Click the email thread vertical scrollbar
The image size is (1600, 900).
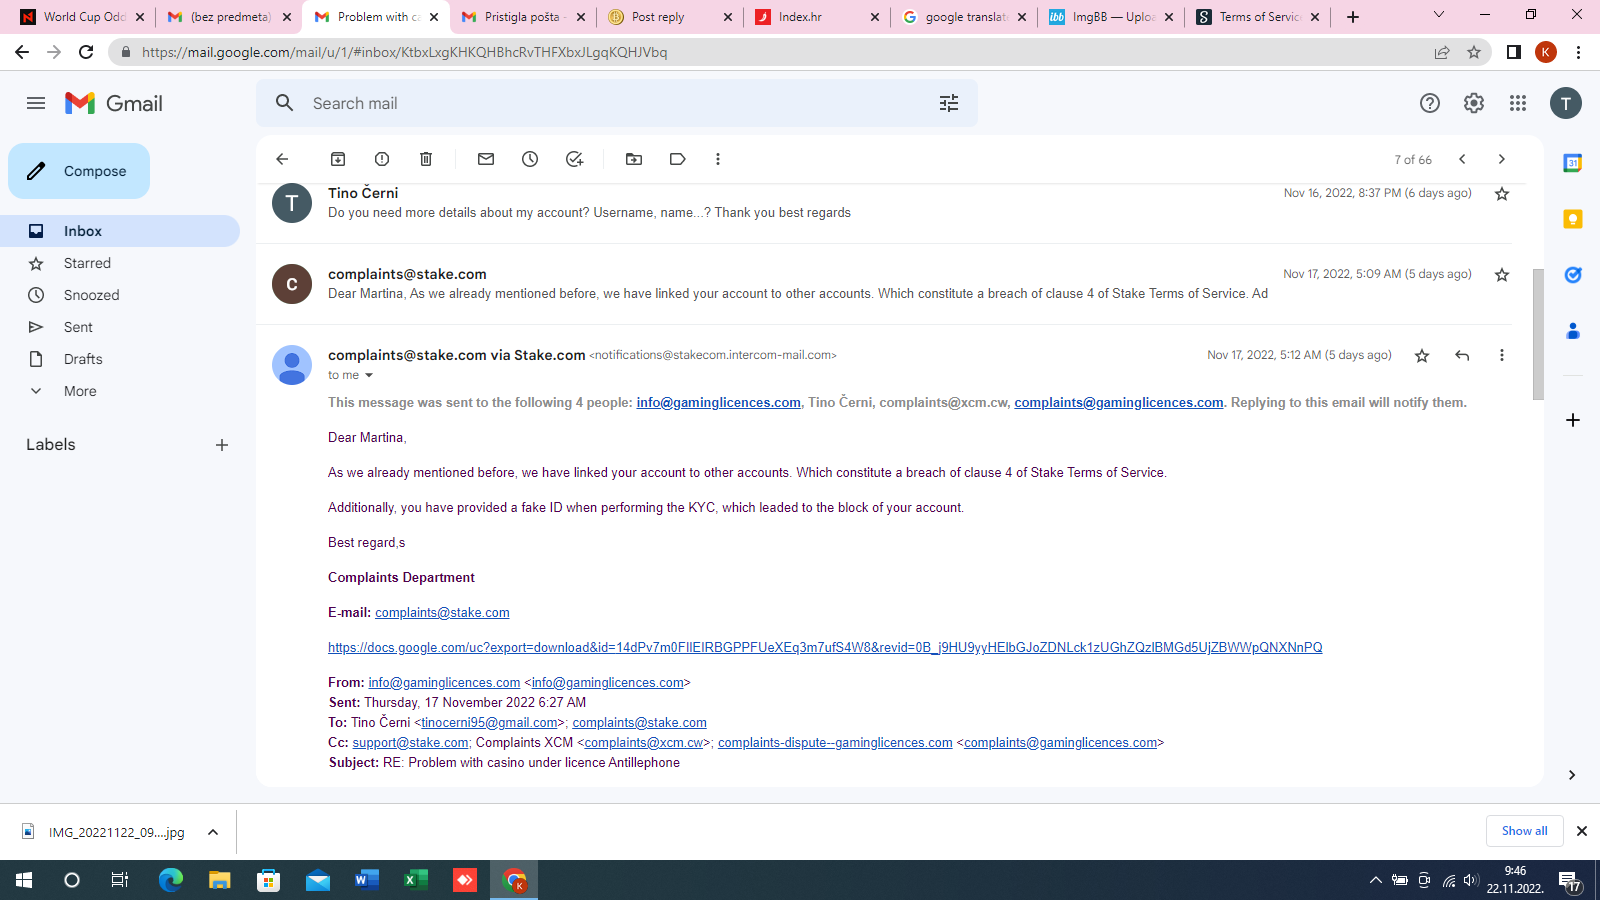point(1538,334)
